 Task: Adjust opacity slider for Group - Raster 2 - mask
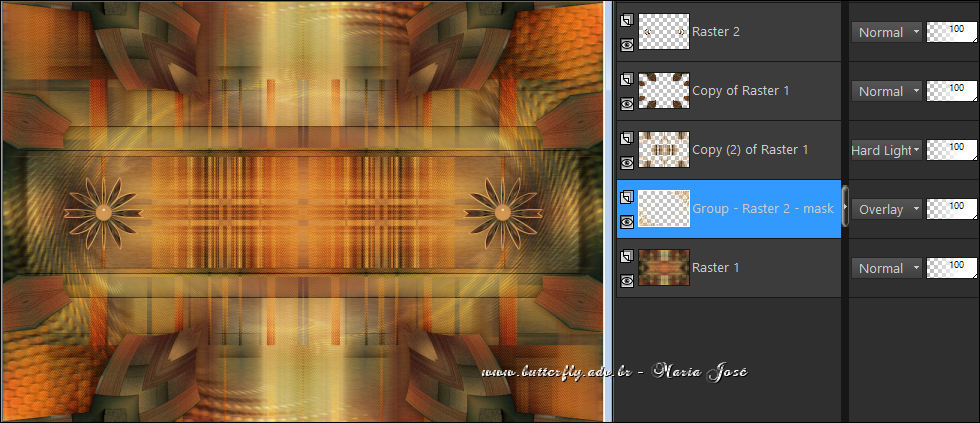point(952,209)
